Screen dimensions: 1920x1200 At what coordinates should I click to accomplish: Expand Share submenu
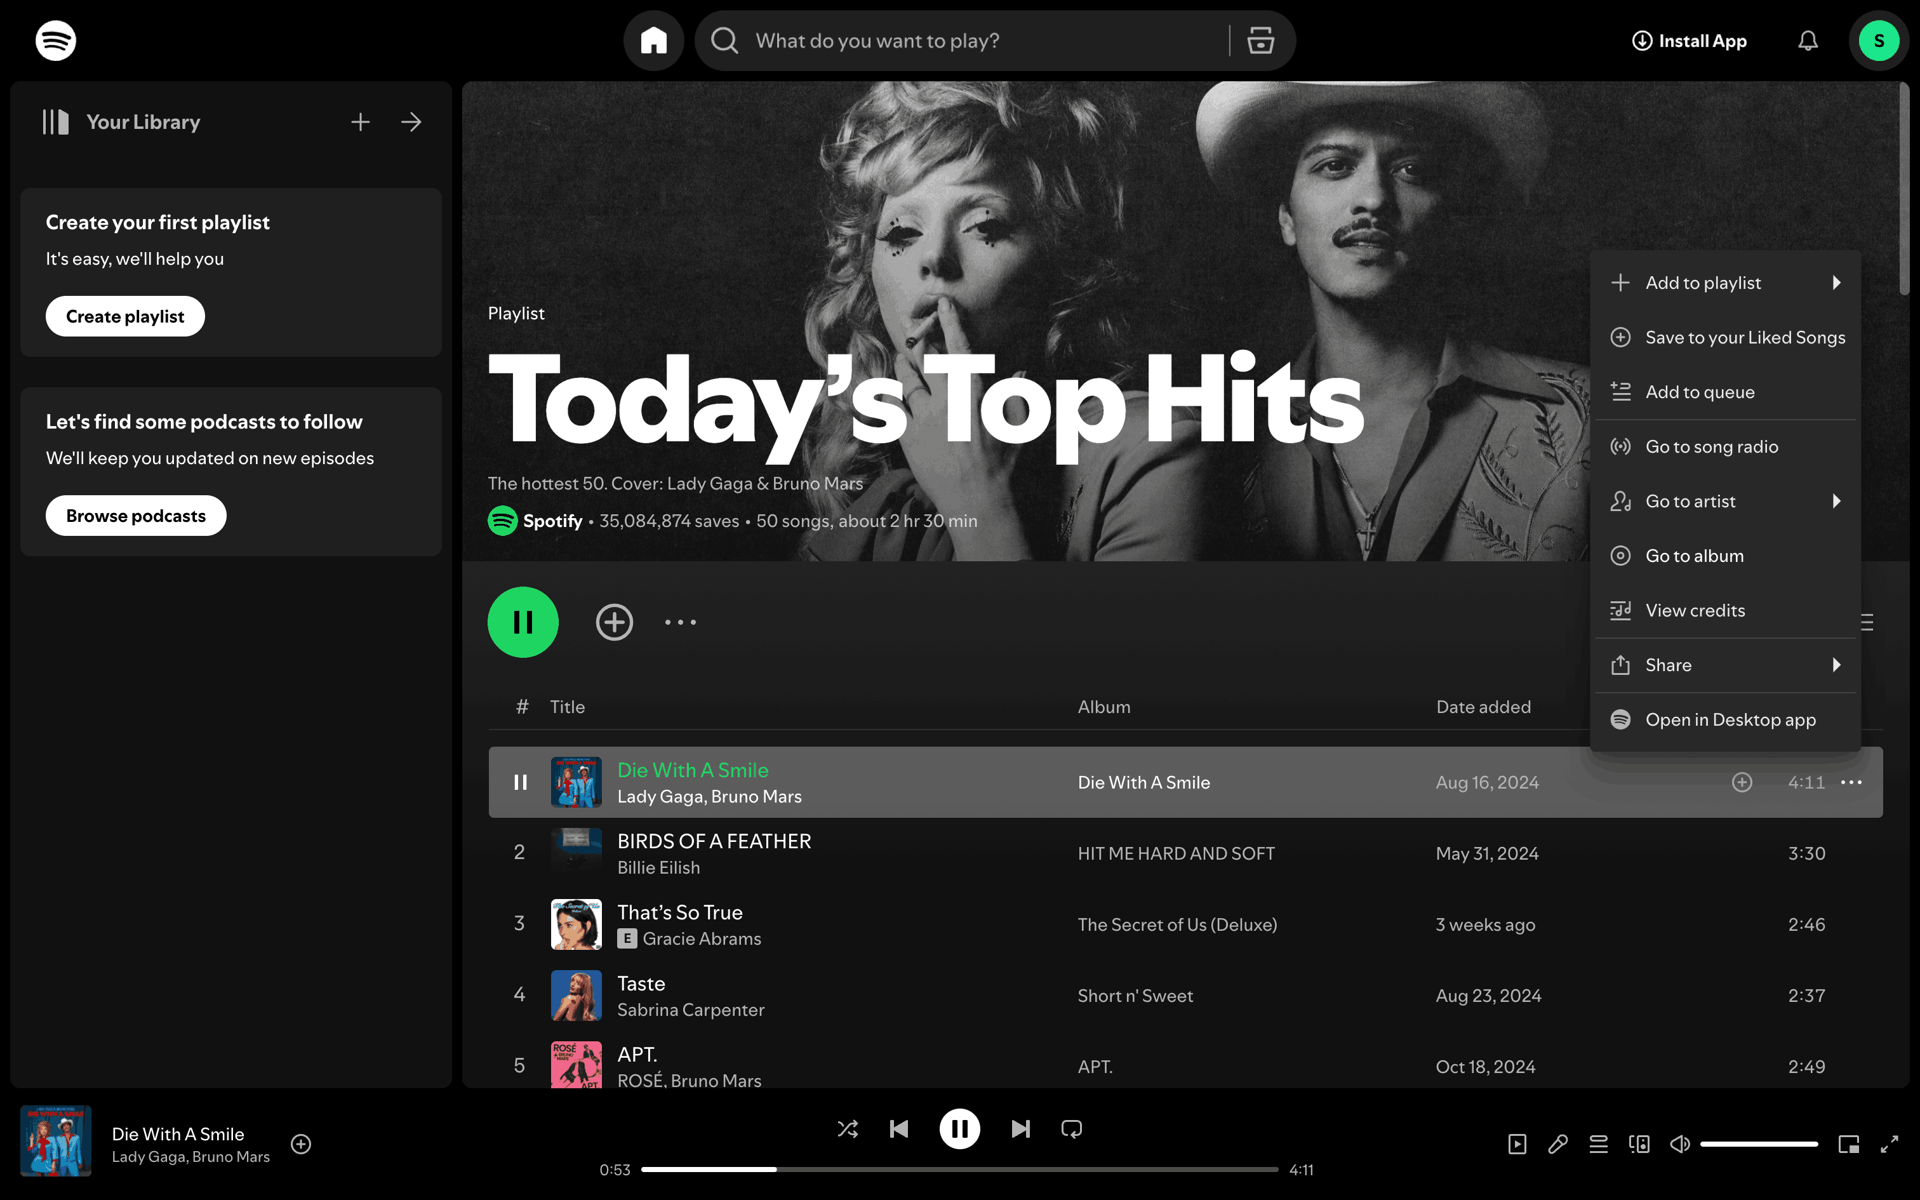(1726, 665)
